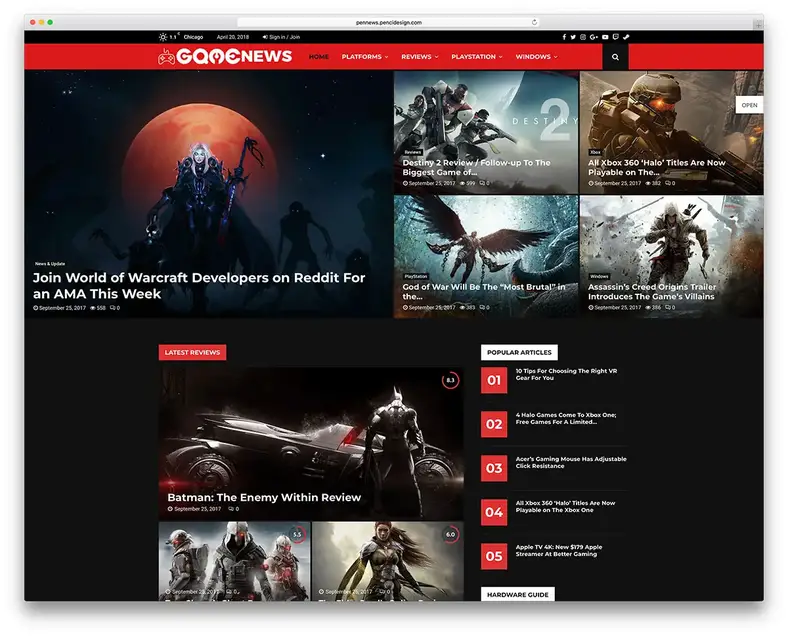Click popular article number 01 box
The image size is (788, 636).
(494, 380)
